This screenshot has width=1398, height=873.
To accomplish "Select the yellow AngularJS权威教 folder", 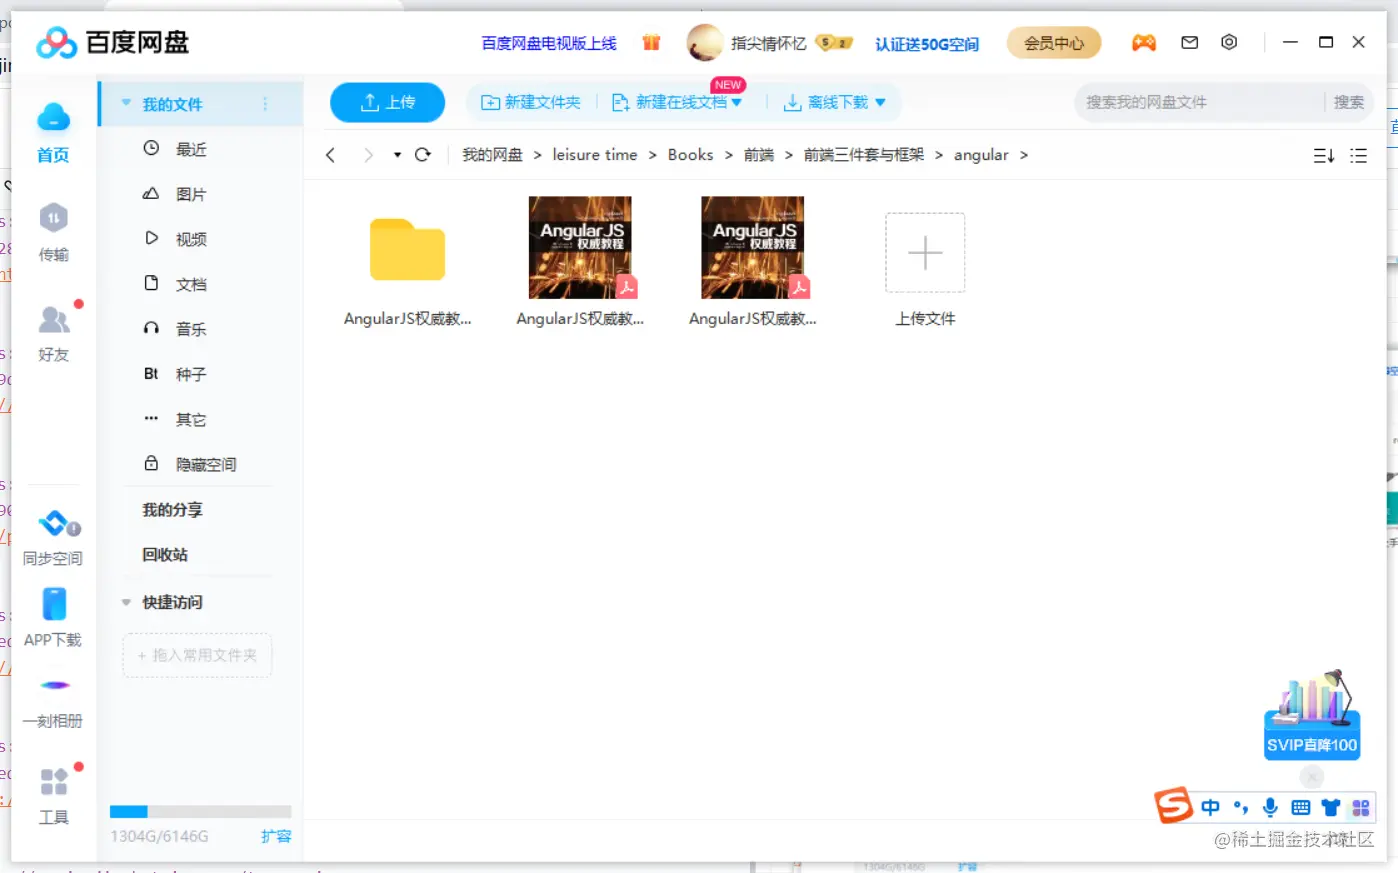I will pyautogui.click(x=407, y=249).
